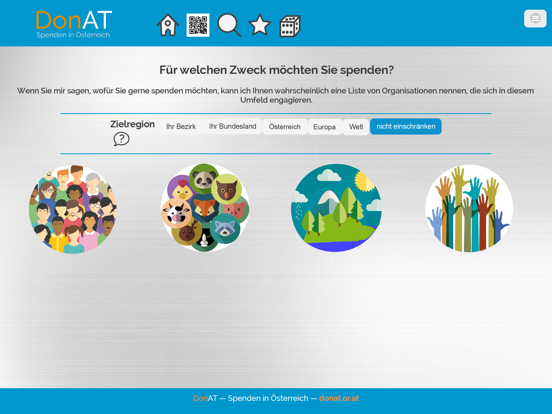Choose the raised hands donation category
Screen dimensions: 552x414
pos(469,209)
